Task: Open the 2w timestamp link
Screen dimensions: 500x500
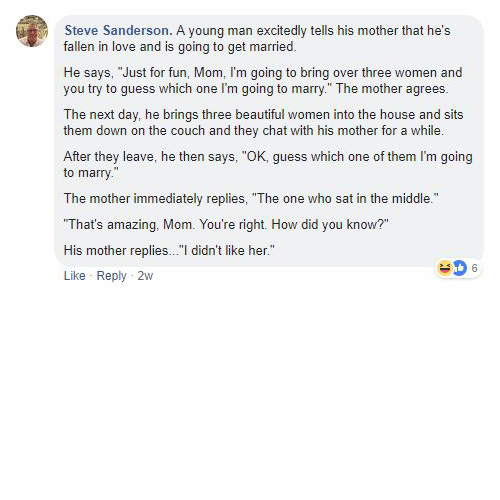Action: 145,276
